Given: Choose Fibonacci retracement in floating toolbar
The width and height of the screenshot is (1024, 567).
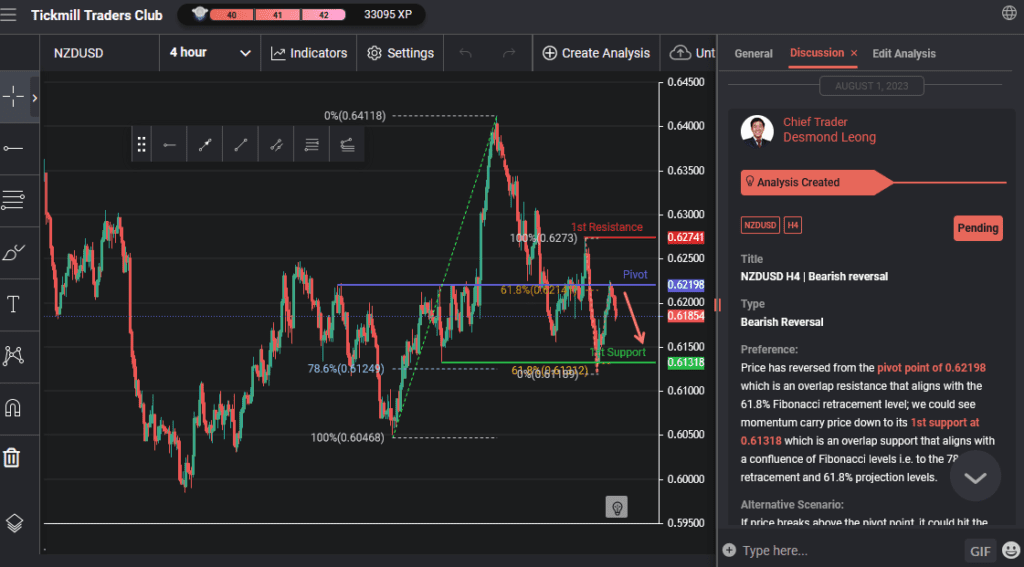Looking at the screenshot, I should click(x=312, y=145).
